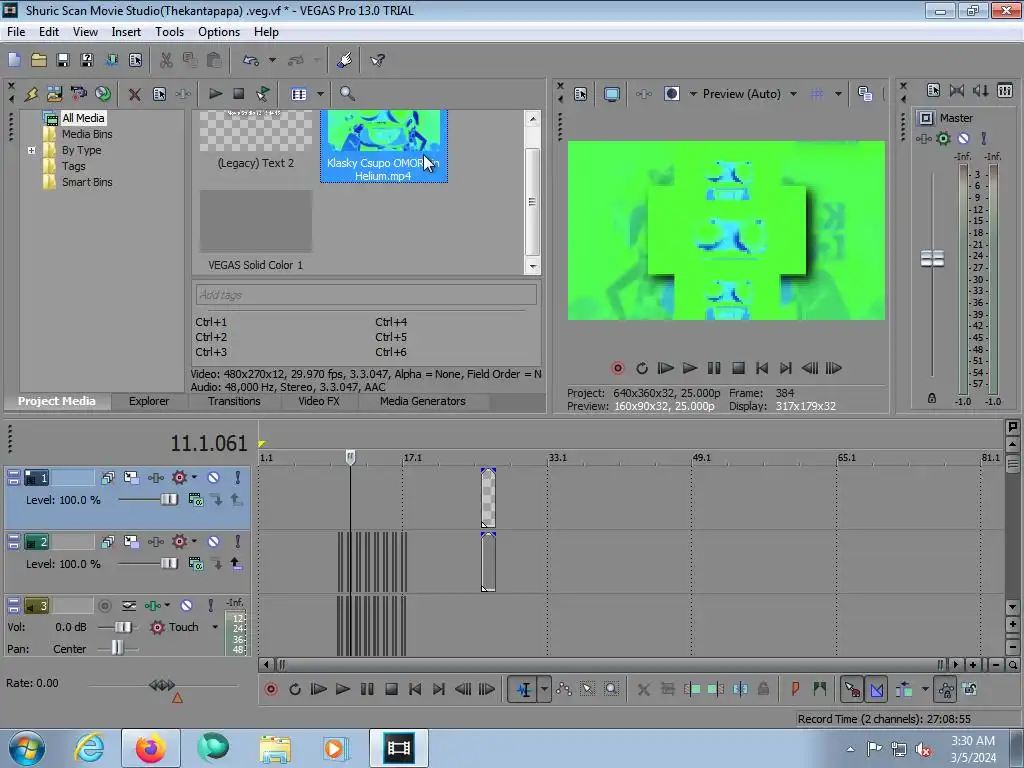Copy snapshot to clipboard in preview toolbar
1024x768 pixels.
(x=865, y=94)
